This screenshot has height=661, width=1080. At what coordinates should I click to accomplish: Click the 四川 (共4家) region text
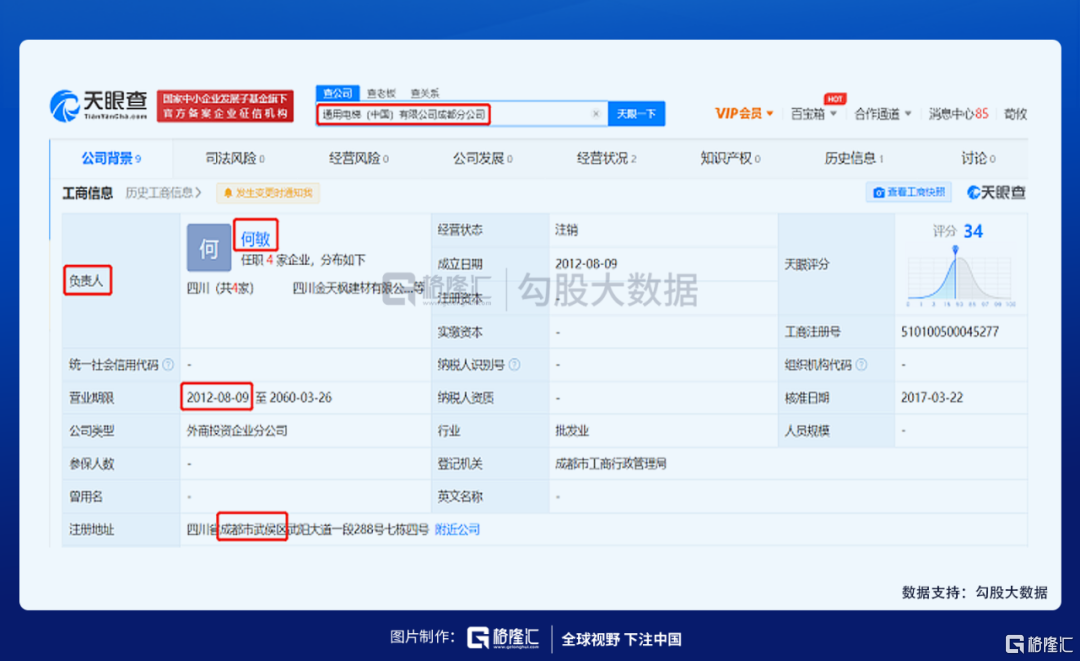[220, 288]
